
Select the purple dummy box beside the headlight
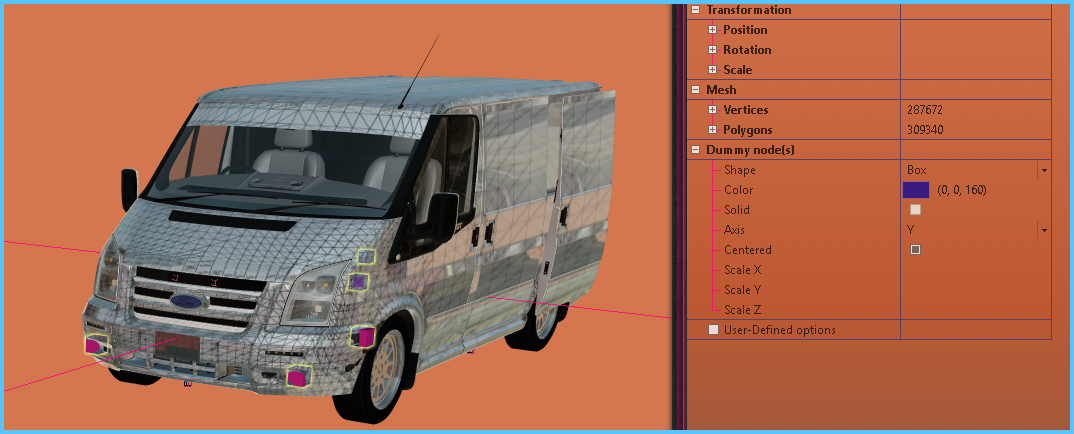click(357, 282)
